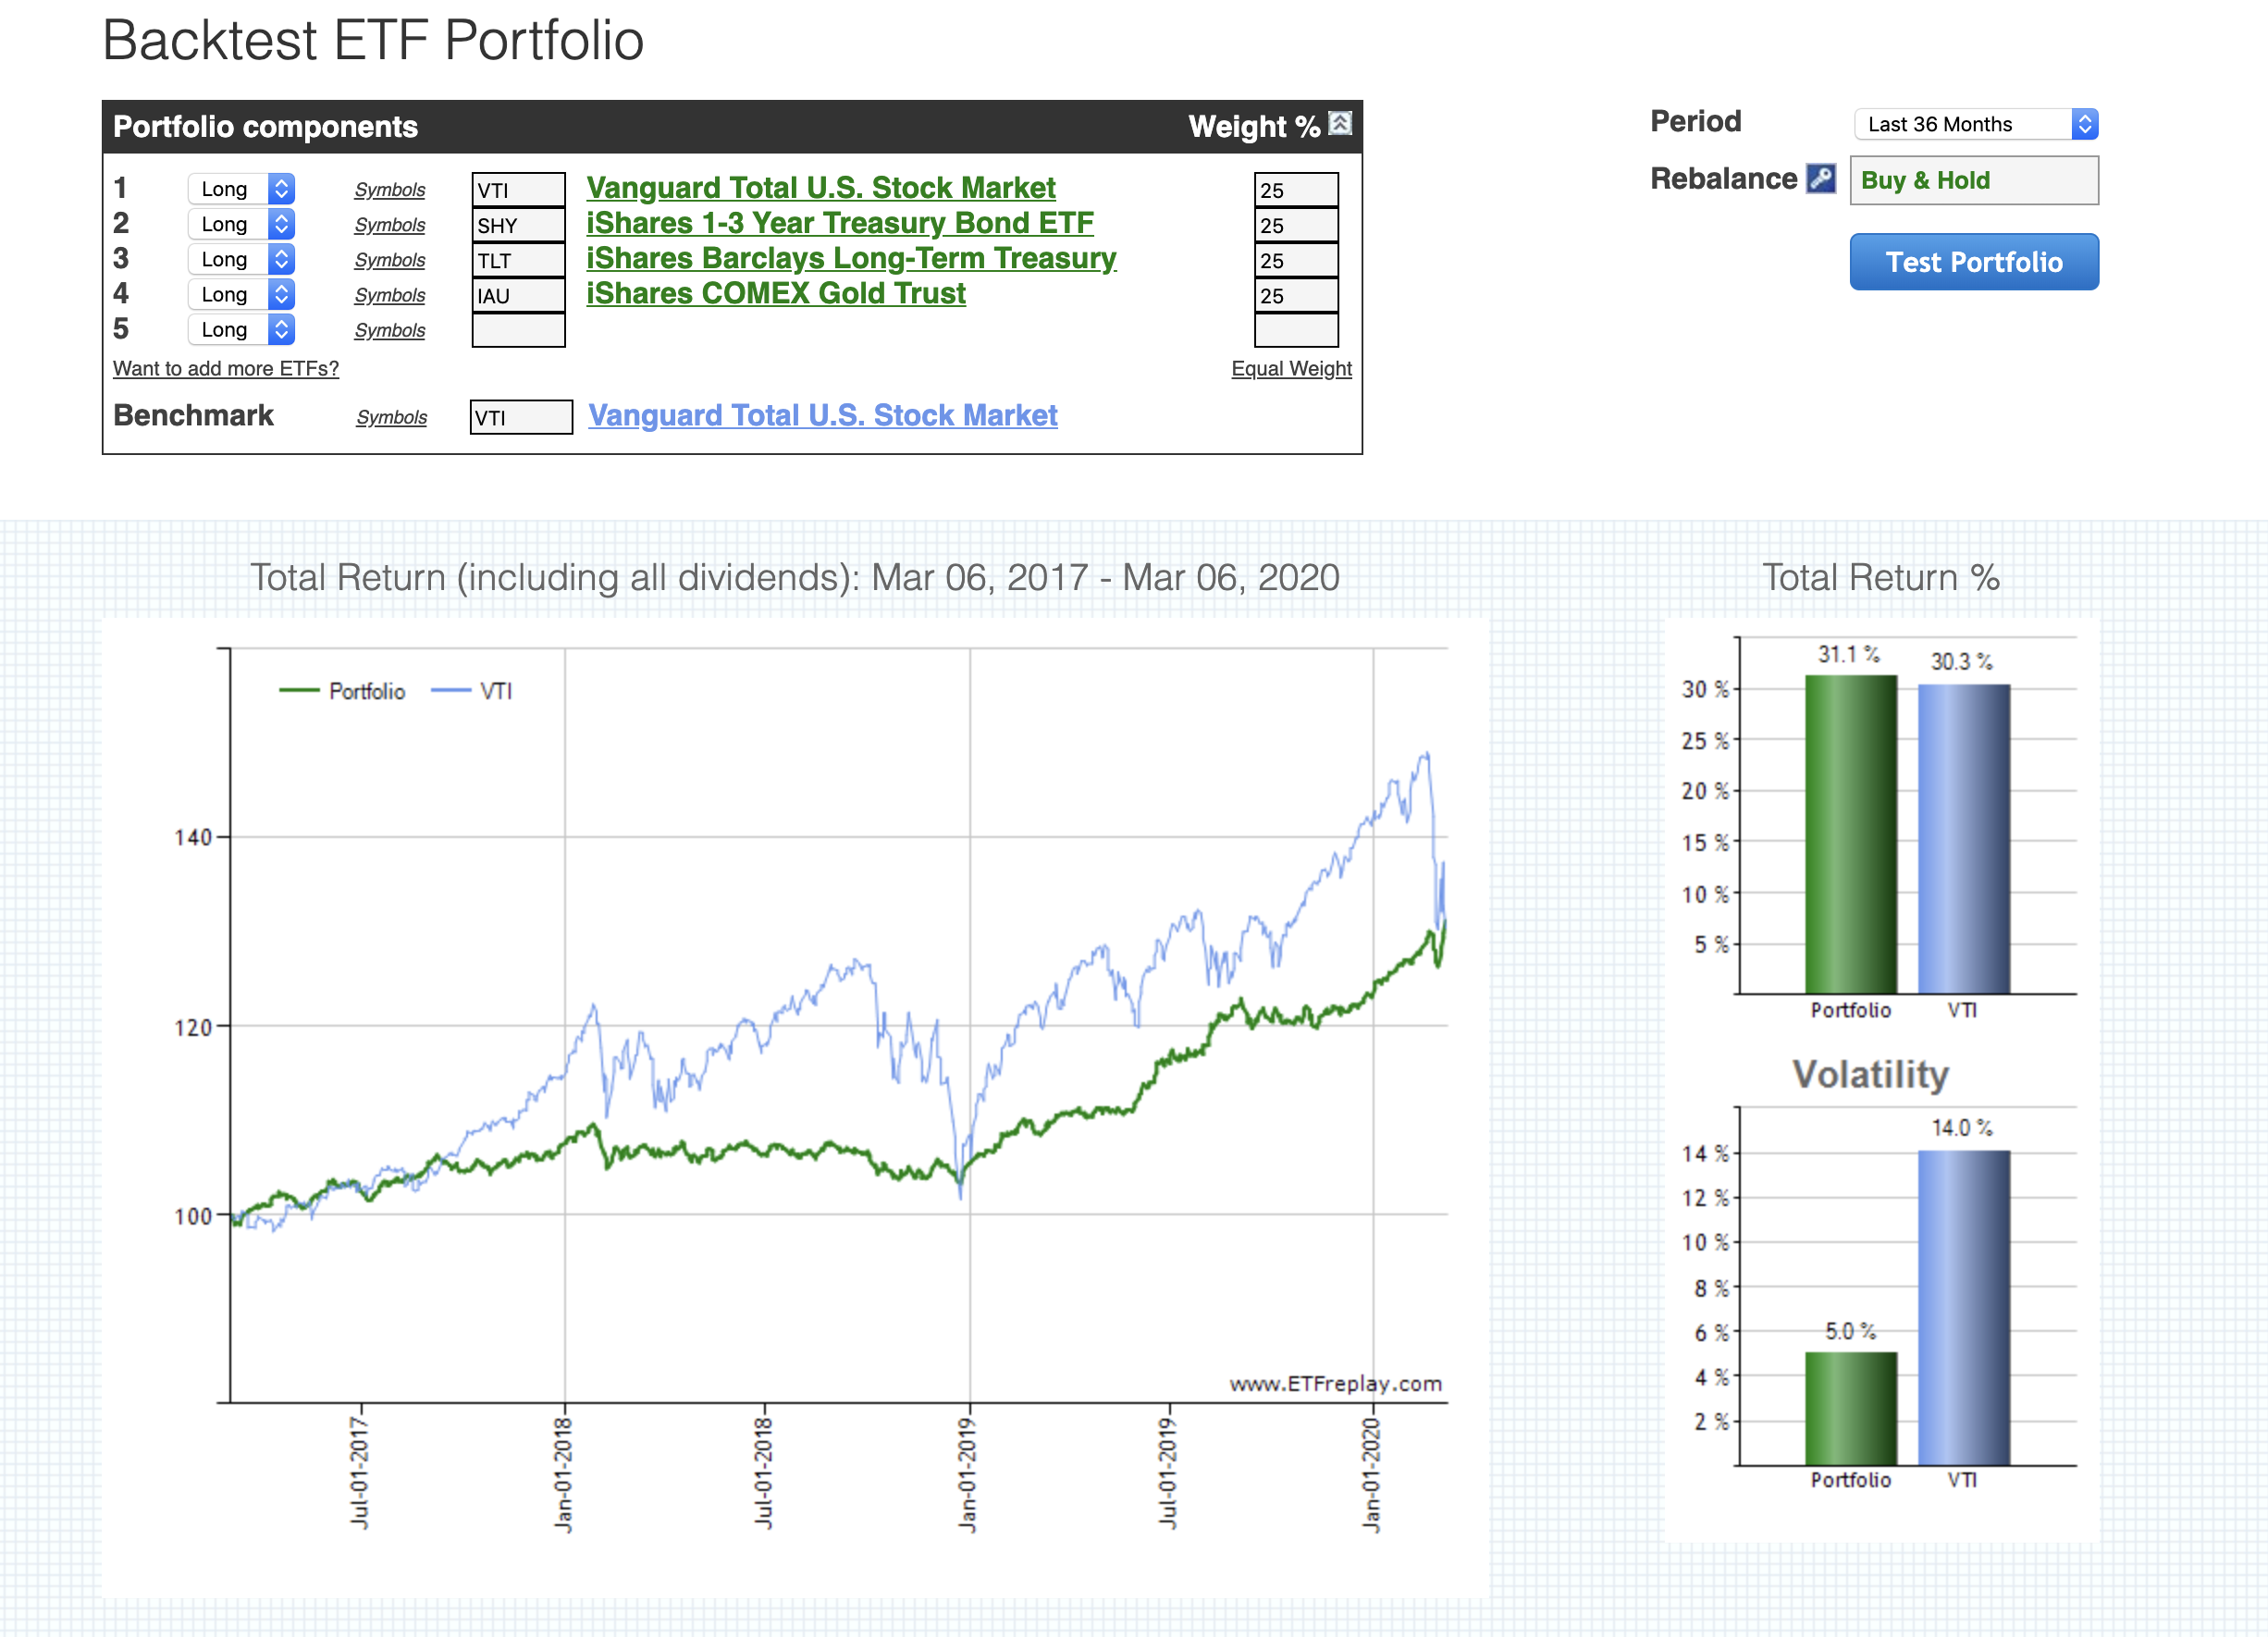The height and width of the screenshot is (1637, 2268).
Task: Click the collapse icon beside Weight %
Action: (1340, 123)
